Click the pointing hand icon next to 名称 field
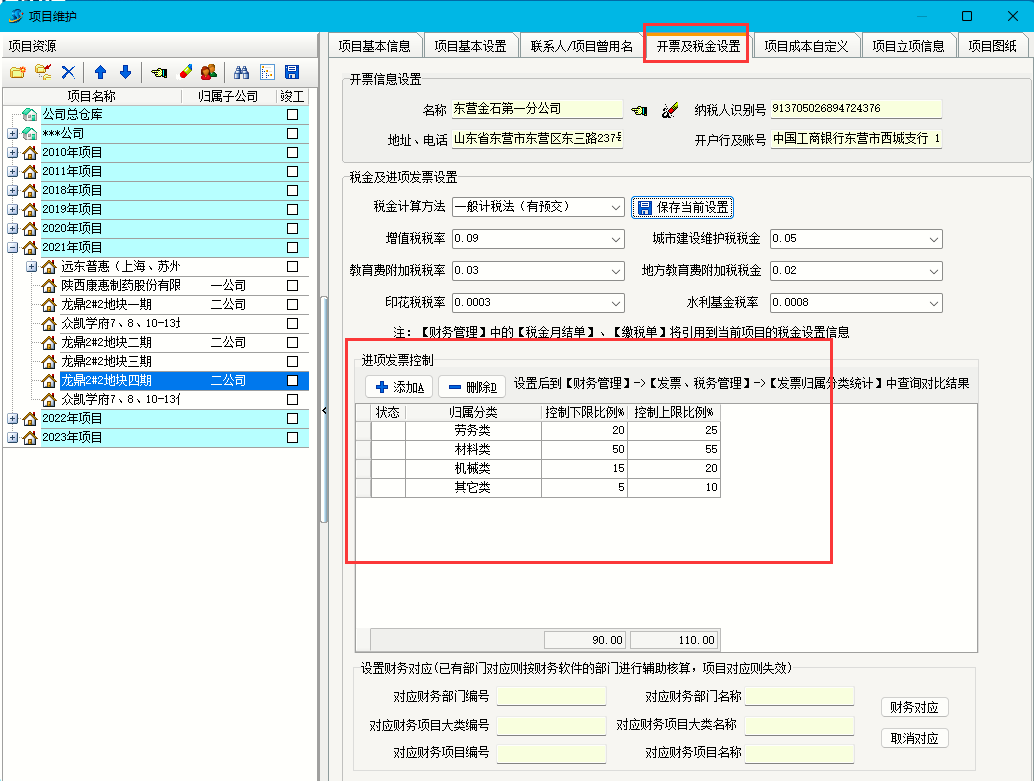This screenshot has height=781, width=1034. coord(640,110)
